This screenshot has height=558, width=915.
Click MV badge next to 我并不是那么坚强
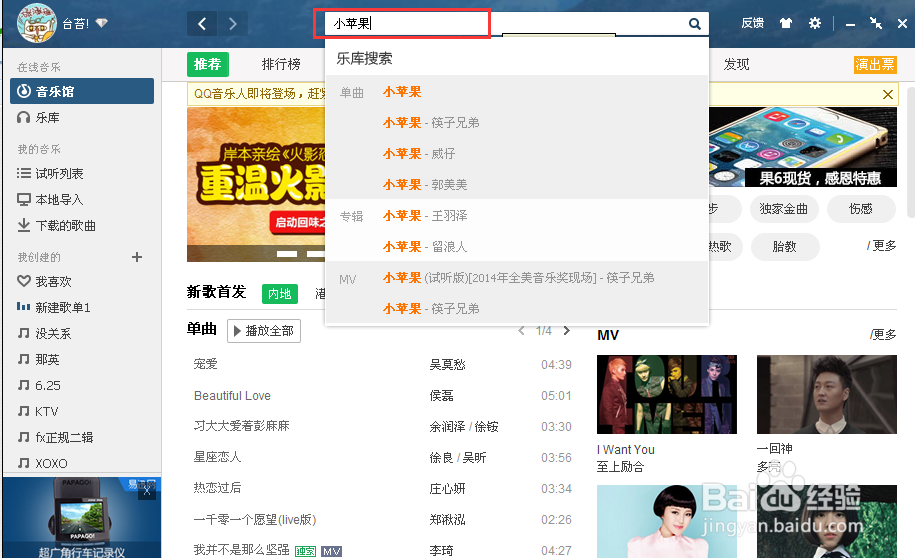click(331, 551)
